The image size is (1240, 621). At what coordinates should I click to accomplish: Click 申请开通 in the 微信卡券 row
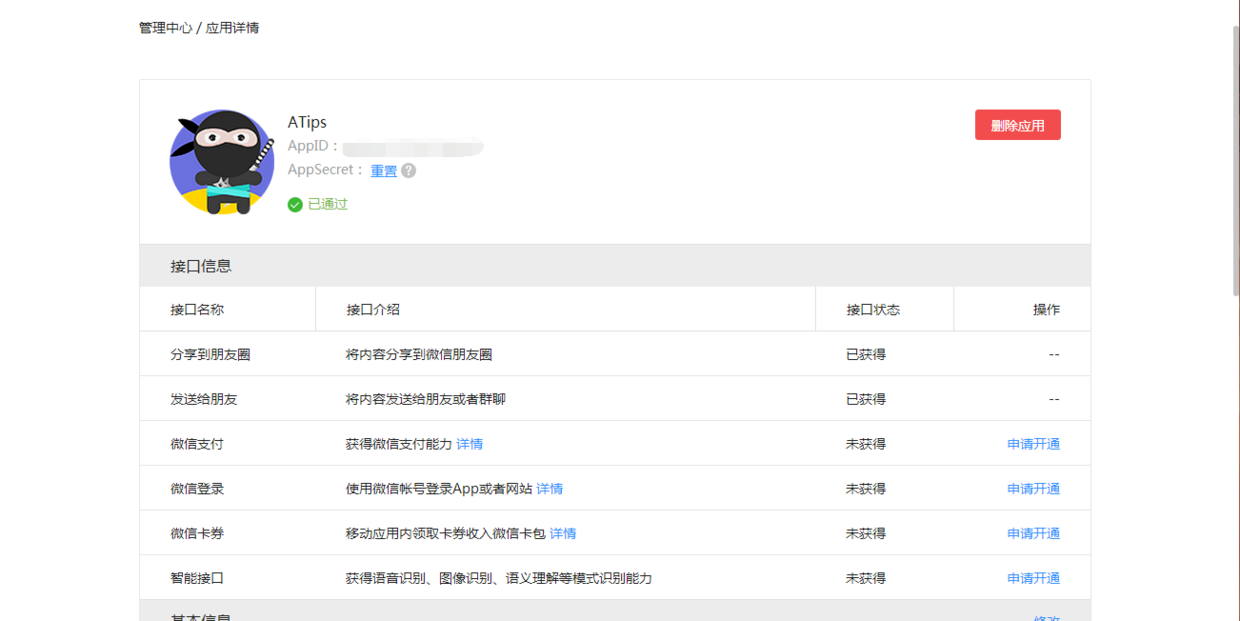(x=1034, y=534)
